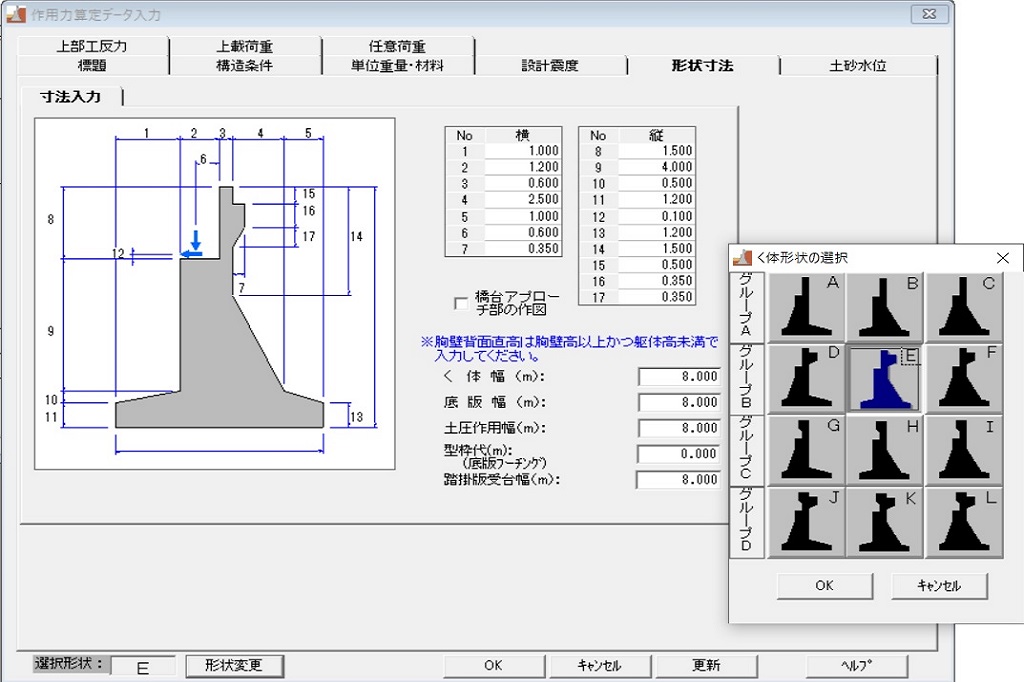Switch to the 単位重量・材料 tab

click(397, 65)
